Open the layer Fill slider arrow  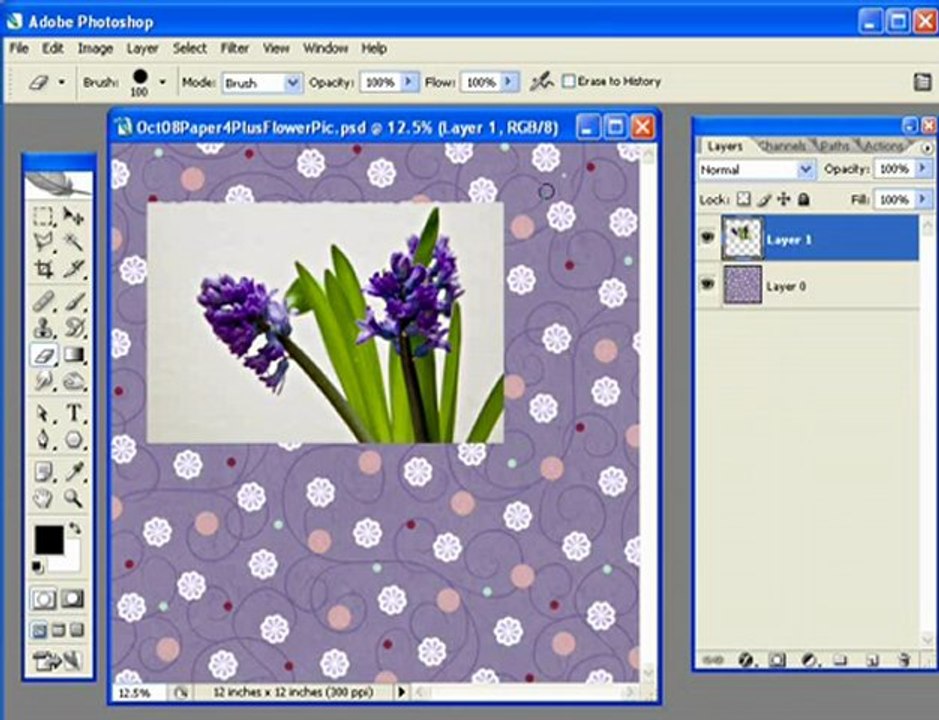pos(923,199)
